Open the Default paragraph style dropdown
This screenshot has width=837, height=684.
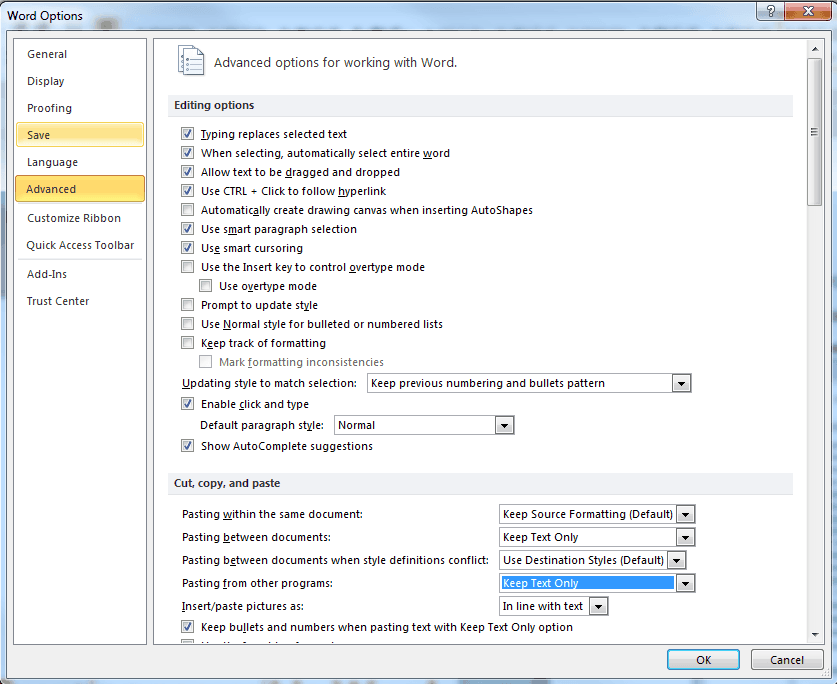pyautogui.click(x=506, y=425)
